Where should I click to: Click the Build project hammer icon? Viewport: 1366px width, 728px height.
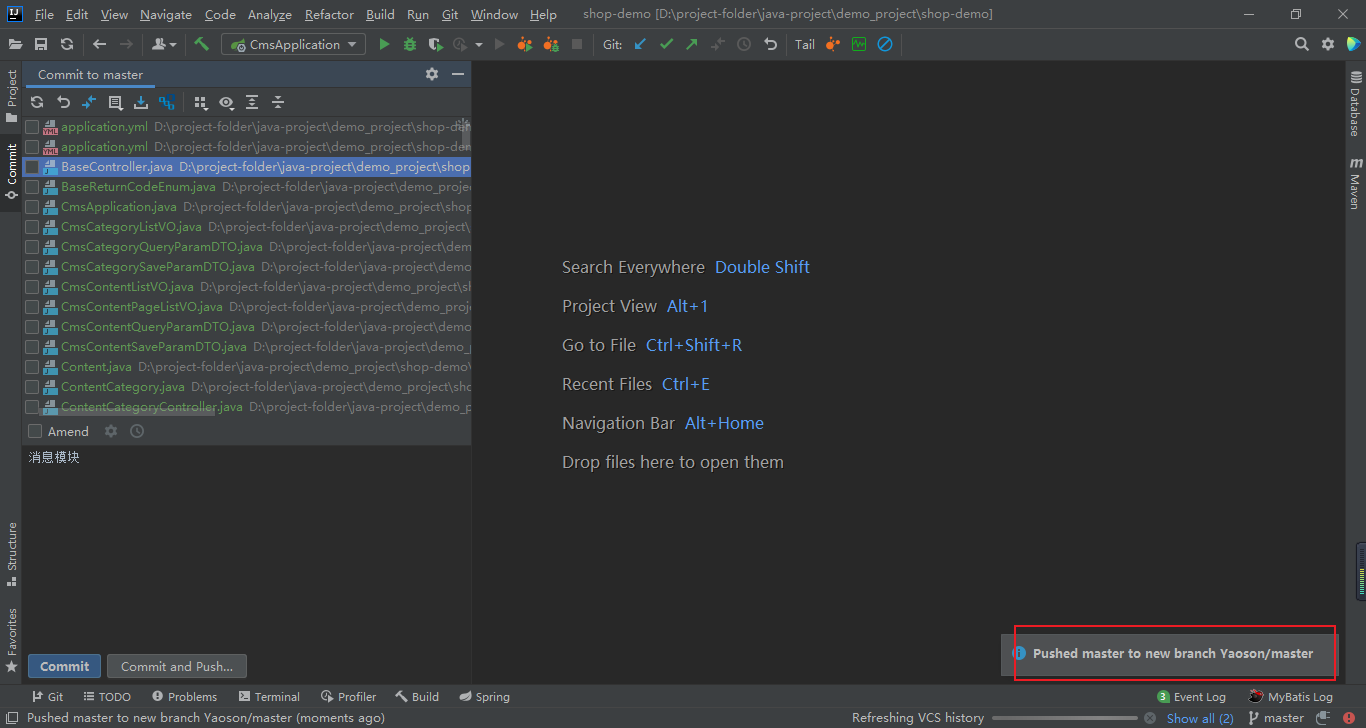(201, 44)
